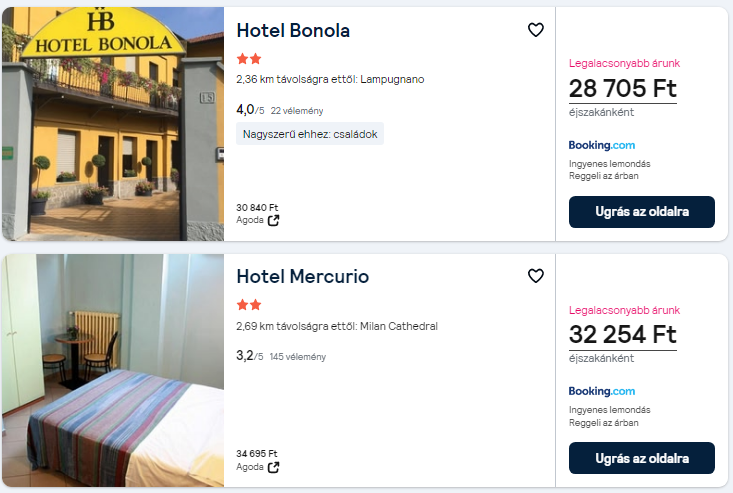
Task: Click the 28 705 Ft price
Action: coord(622,88)
